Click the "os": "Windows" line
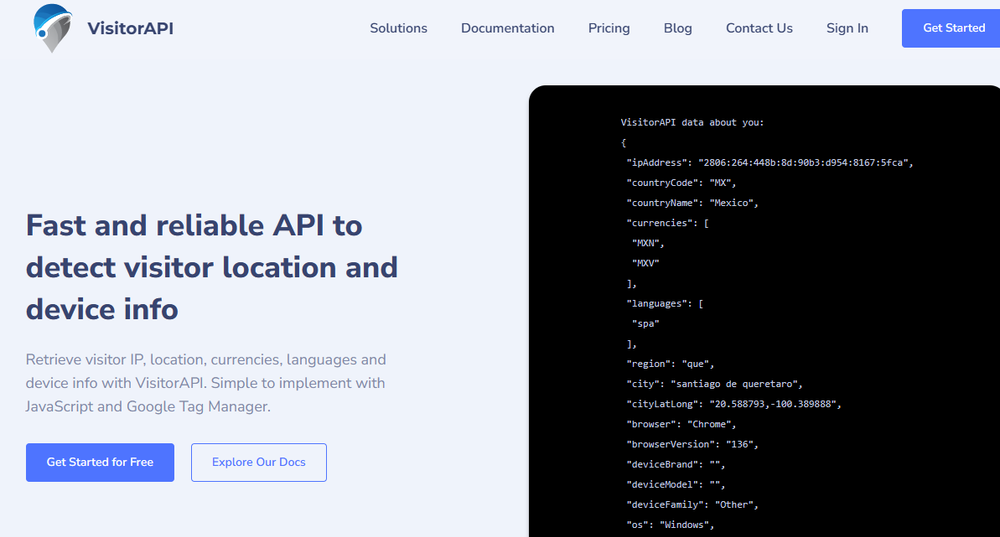 [x=670, y=525]
